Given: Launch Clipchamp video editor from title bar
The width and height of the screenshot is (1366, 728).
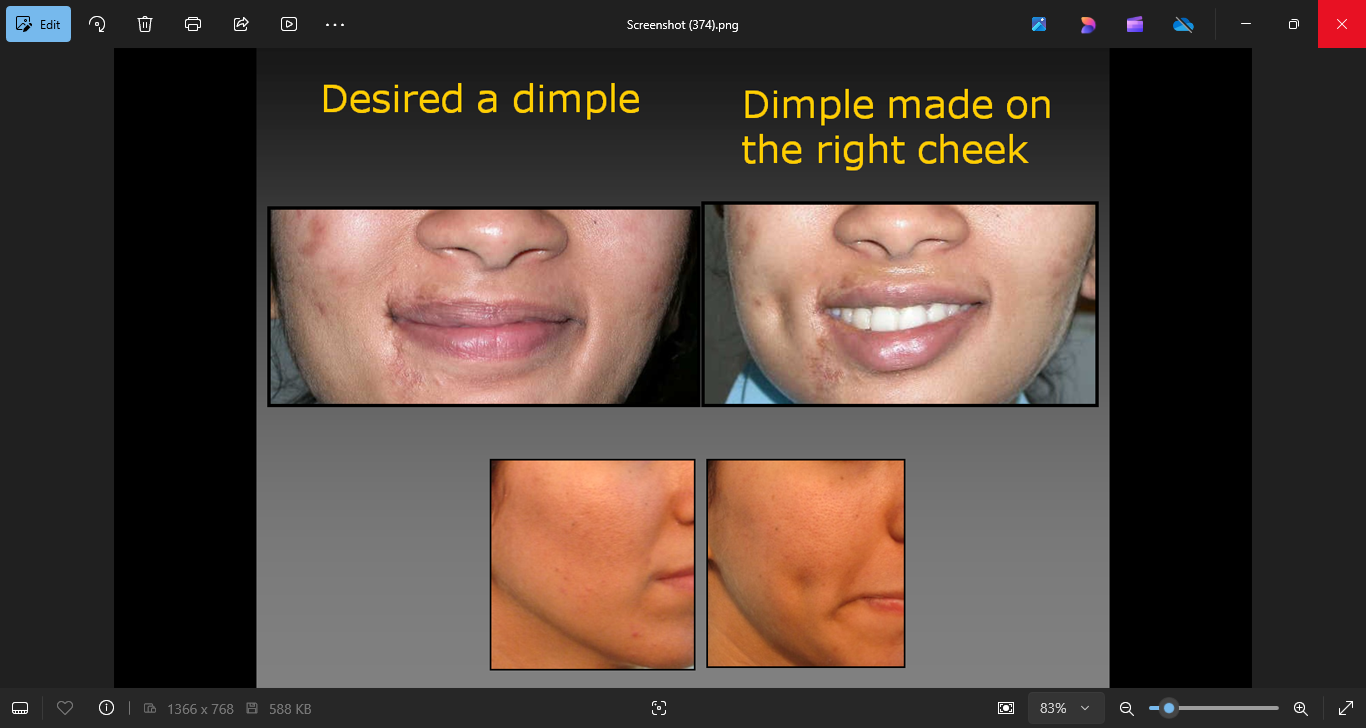Looking at the screenshot, I should (x=1135, y=24).
